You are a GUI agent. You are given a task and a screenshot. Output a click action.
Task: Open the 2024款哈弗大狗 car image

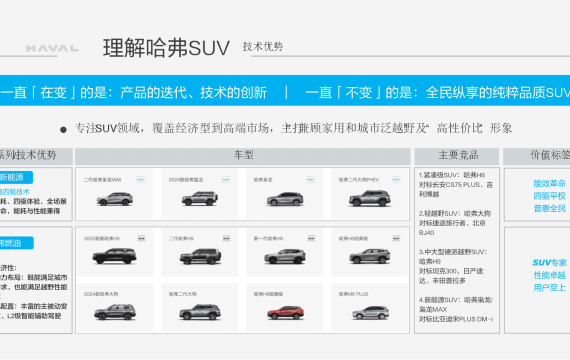115,312
